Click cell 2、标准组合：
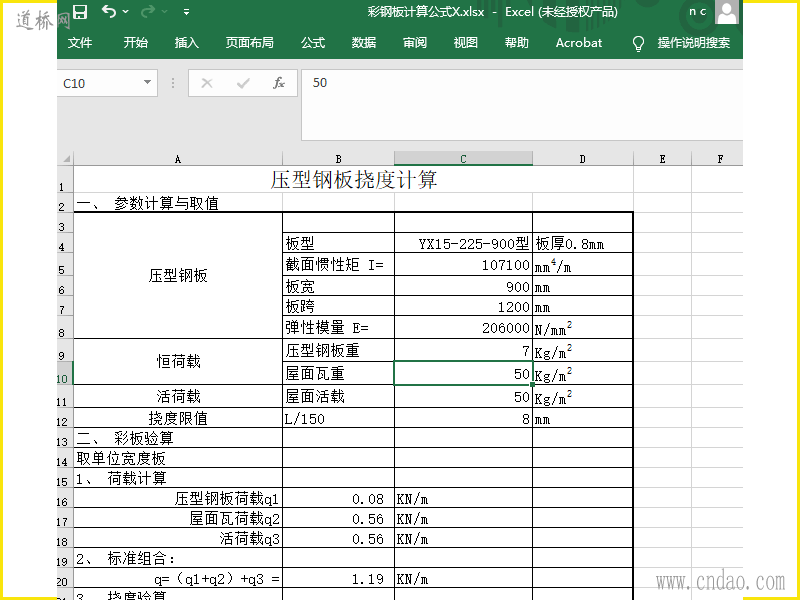Image resolution: width=800 pixels, height=600 pixels. click(x=178, y=558)
